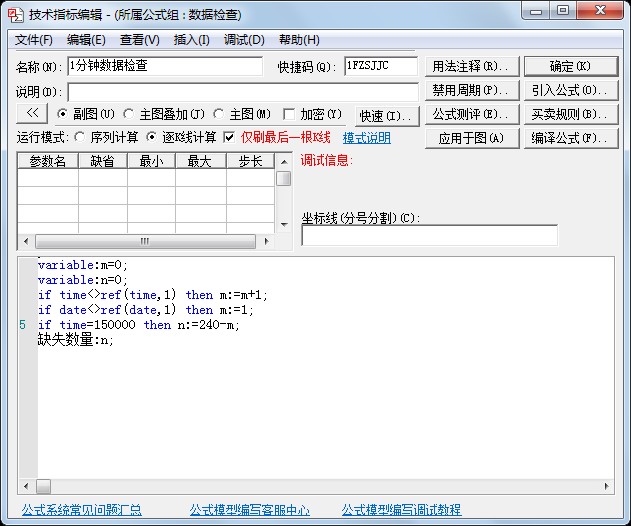The image size is (631, 526).
Task: Toggle the 仅刷最后一根K线 checkbox
Action: pyautogui.click(x=229, y=137)
